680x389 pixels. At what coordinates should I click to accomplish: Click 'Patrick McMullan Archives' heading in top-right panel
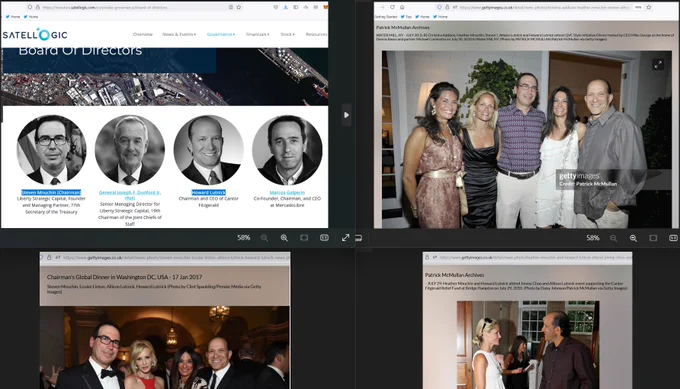[x=402, y=27]
